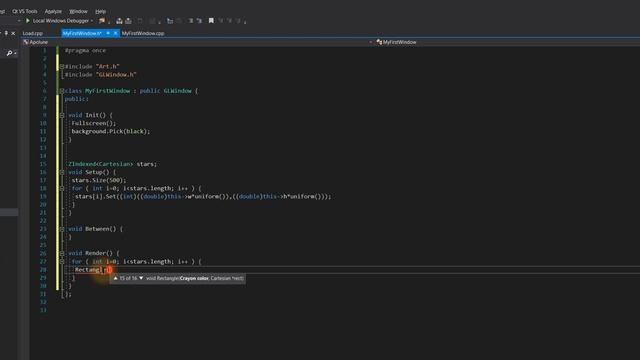
Task: Collapse the MyFirstWindow class block
Action: coord(62,91)
